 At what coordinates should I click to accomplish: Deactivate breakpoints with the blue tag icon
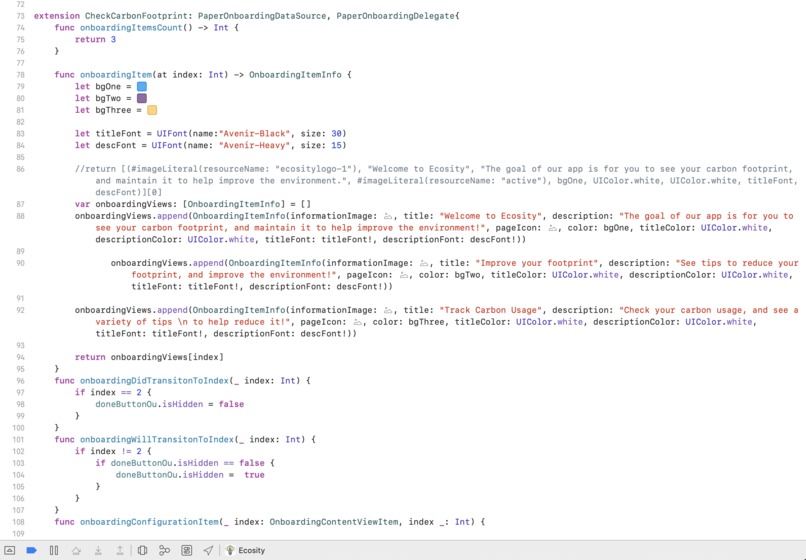pyautogui.click(x=31, y=550)
